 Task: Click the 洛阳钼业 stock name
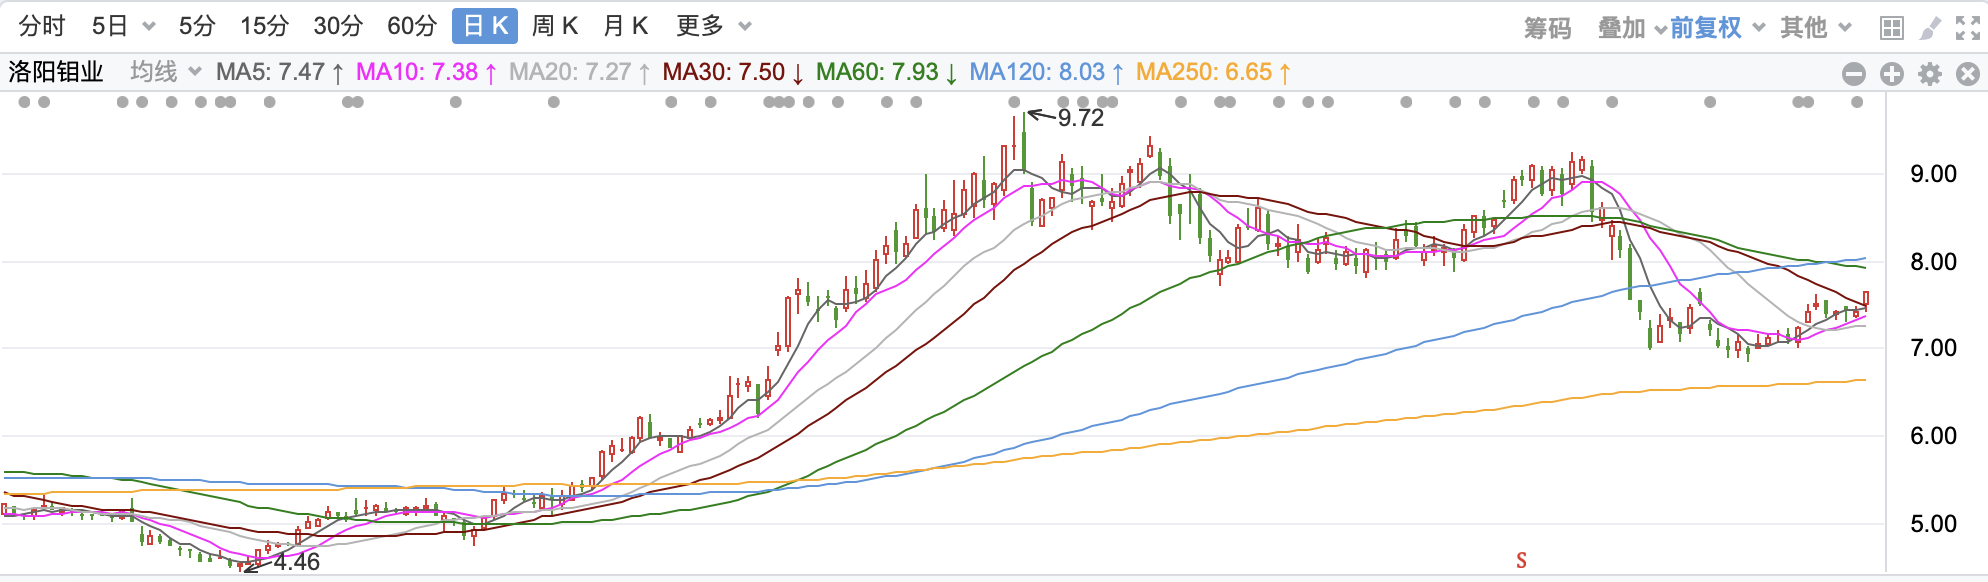point(56,72)
